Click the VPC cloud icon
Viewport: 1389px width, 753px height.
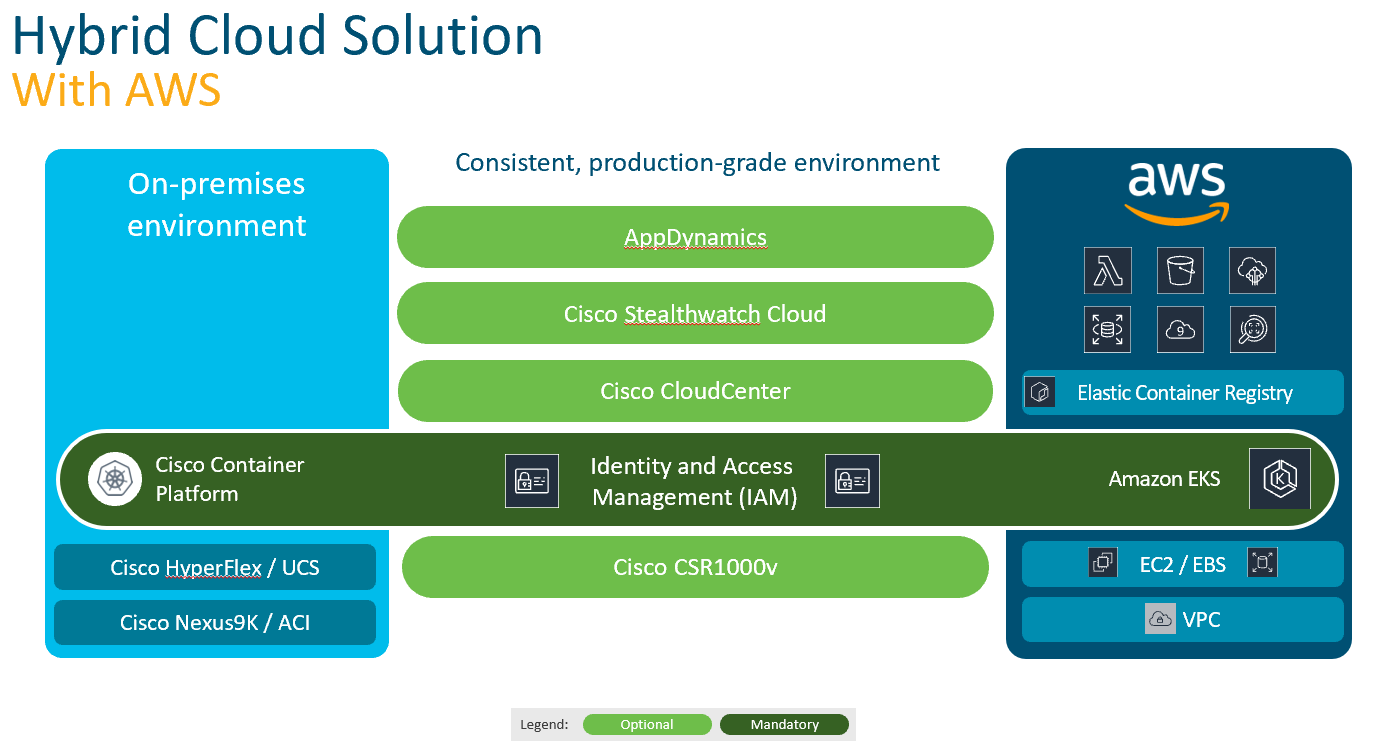click(x=1160, y=618)
